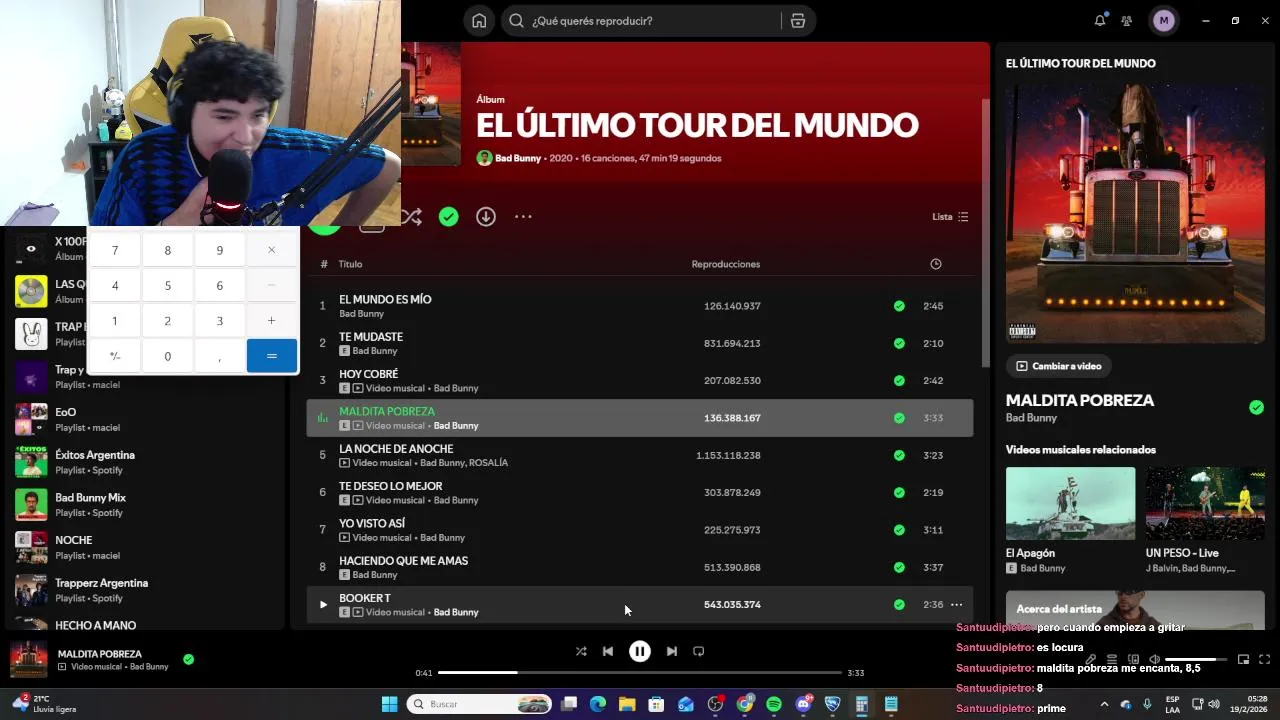Viewport: 1280px width, 720px height.
Task: Change view using Lista dropdown
Action: (x=950, y=217)
